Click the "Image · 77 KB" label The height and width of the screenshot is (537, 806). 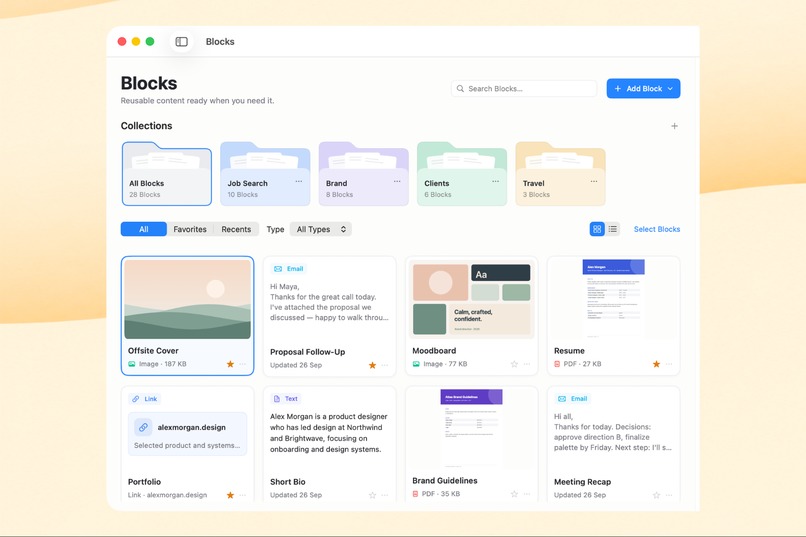coord(445,364)
